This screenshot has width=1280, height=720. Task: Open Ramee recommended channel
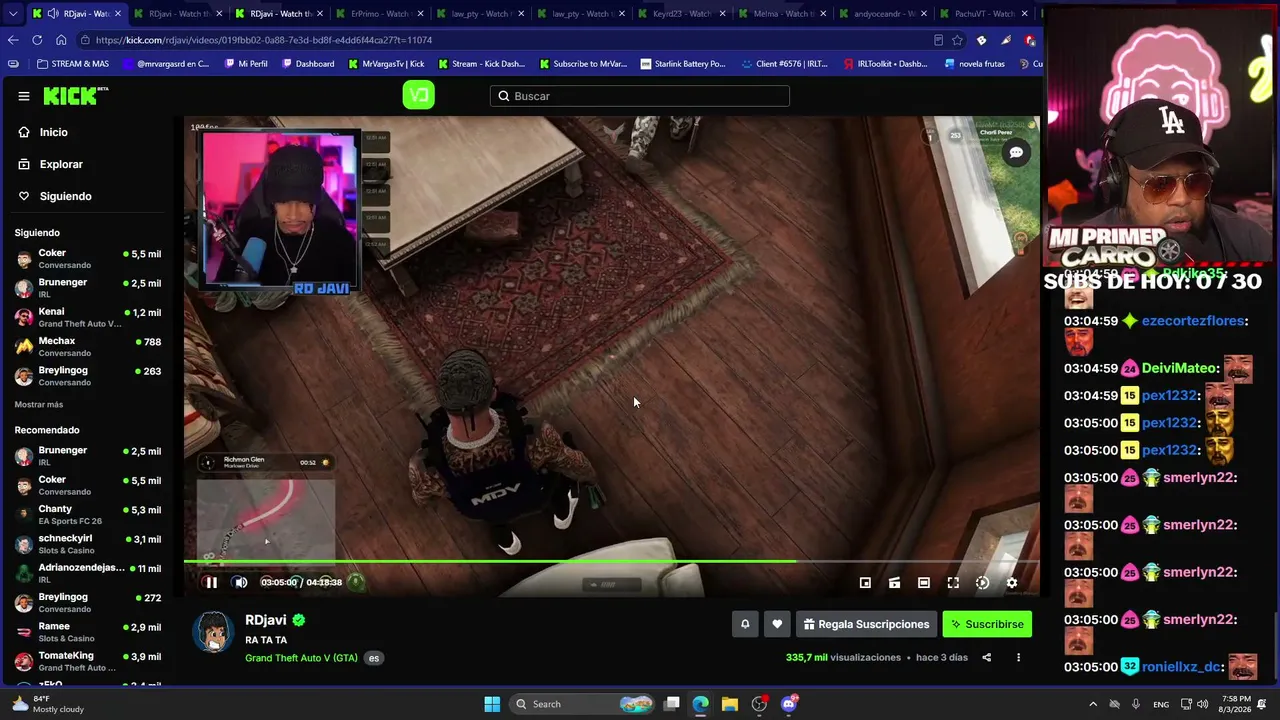pyautogui.click(x=88, y=632)
